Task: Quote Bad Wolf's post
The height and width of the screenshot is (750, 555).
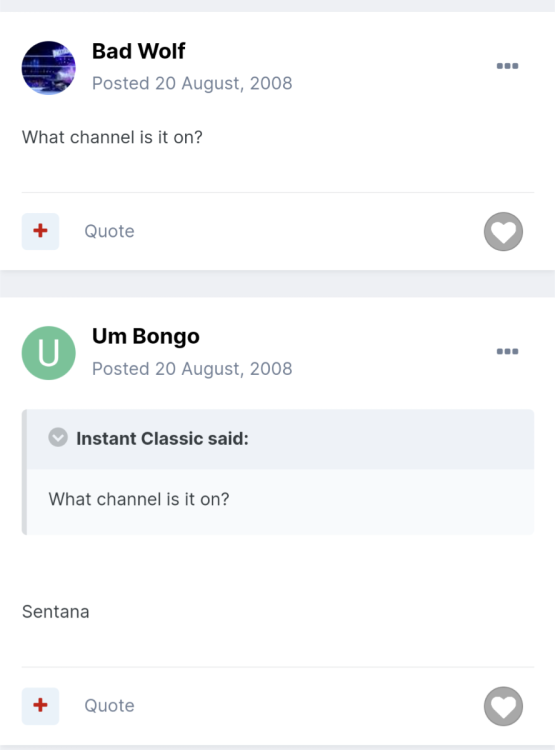Action: click(x=109, y=231)
